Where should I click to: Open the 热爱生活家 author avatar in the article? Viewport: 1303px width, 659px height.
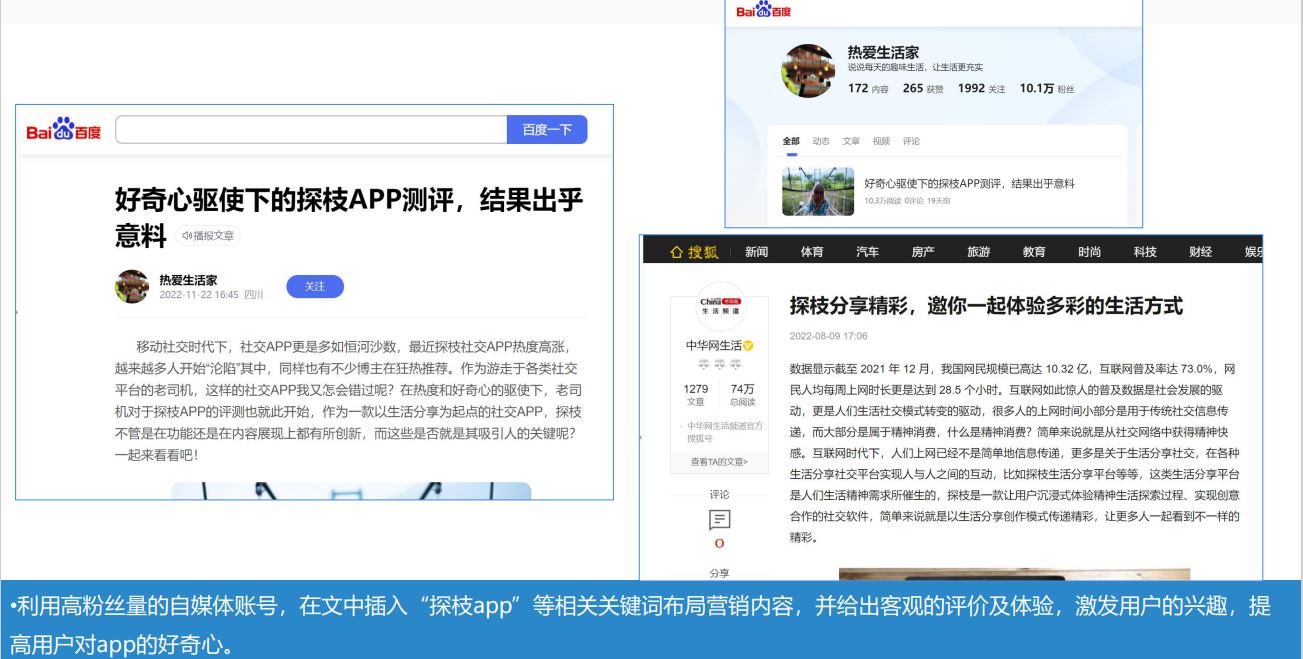132,286
